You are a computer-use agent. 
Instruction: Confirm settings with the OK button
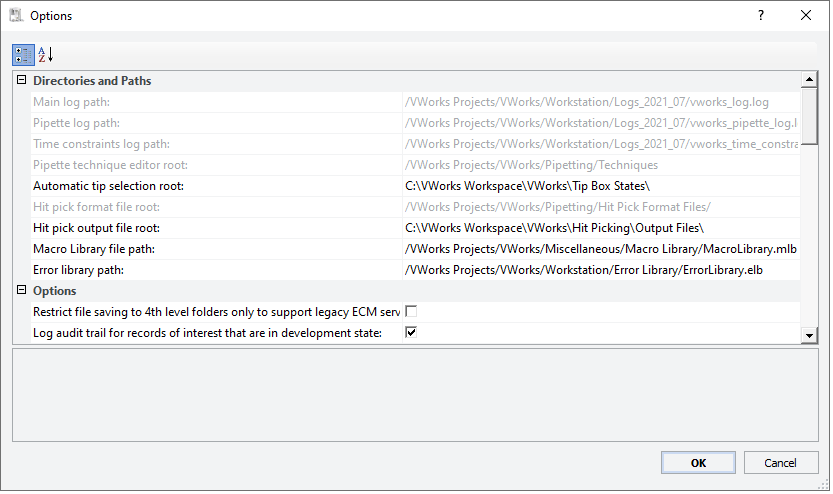(698, 463)
